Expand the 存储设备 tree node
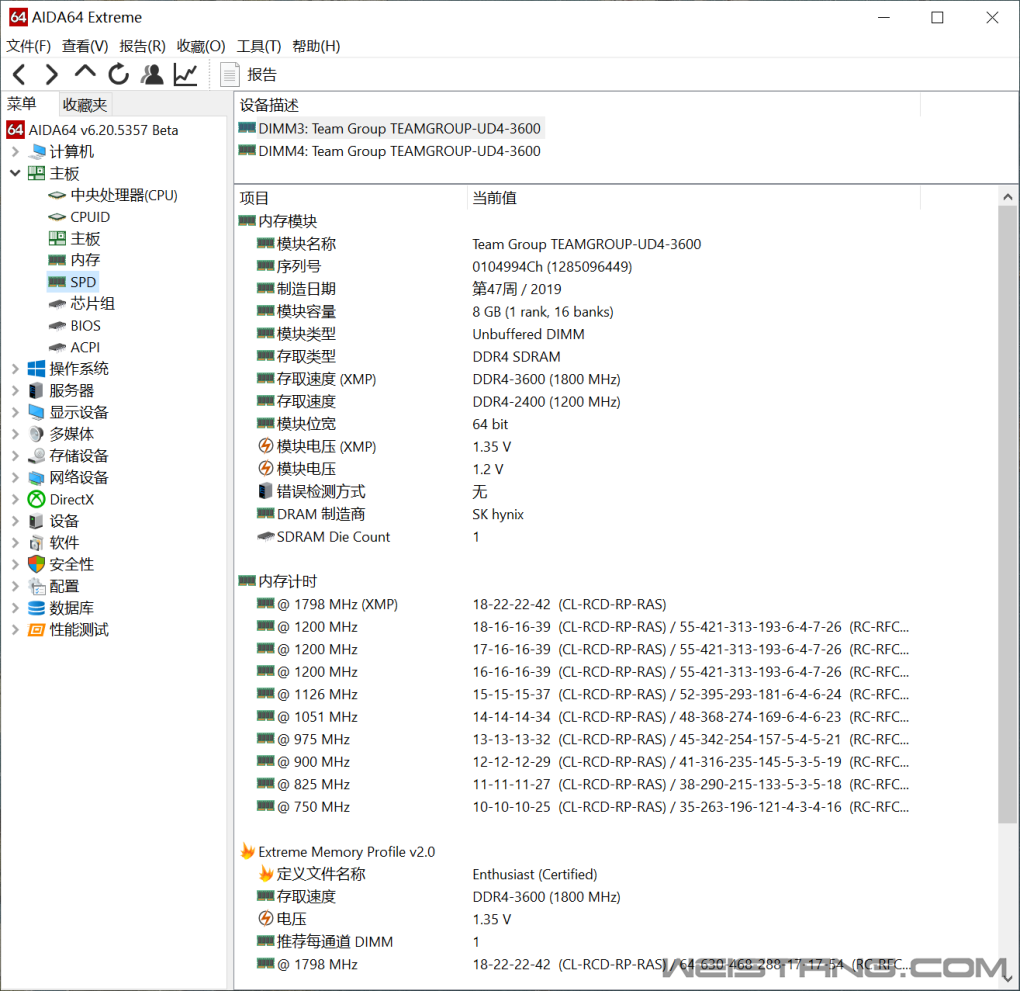This screenshot has width=1020, height=991. (15, 455)
